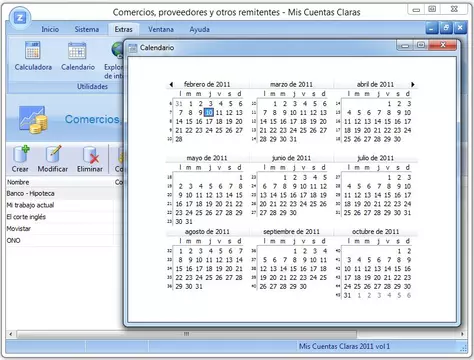Click the coins chart Comercios icon

point(33,120)
